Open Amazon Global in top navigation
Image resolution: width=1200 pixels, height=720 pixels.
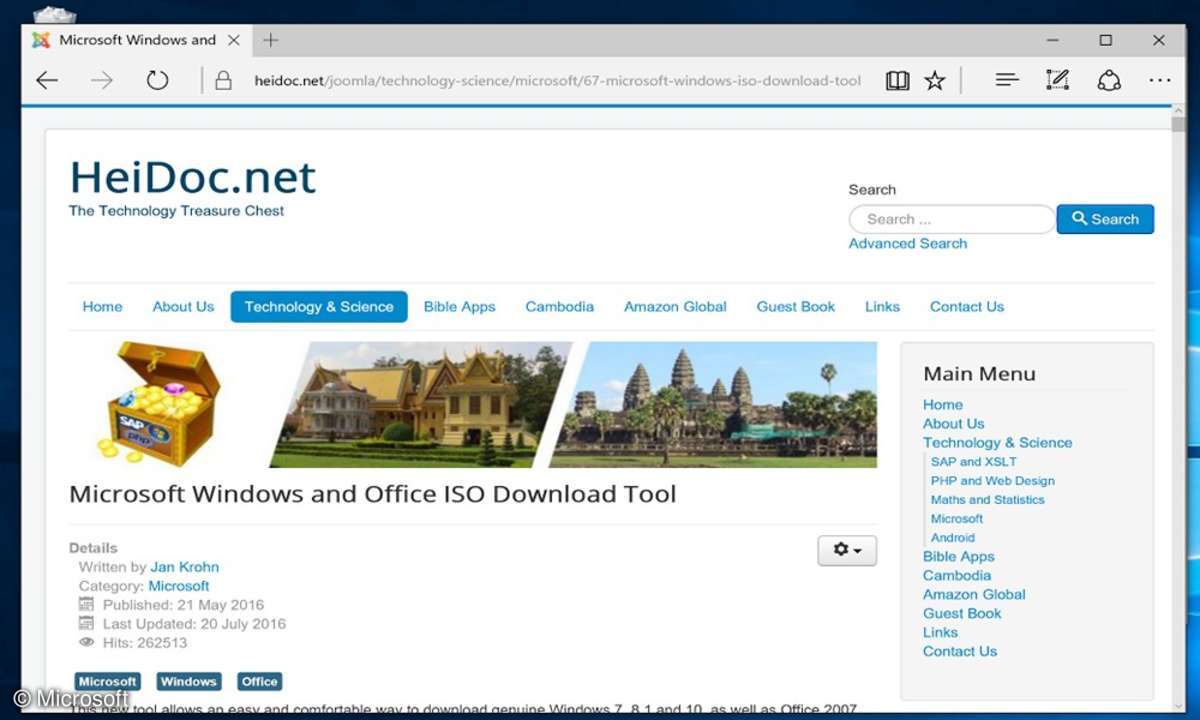[x=675, y=307]
